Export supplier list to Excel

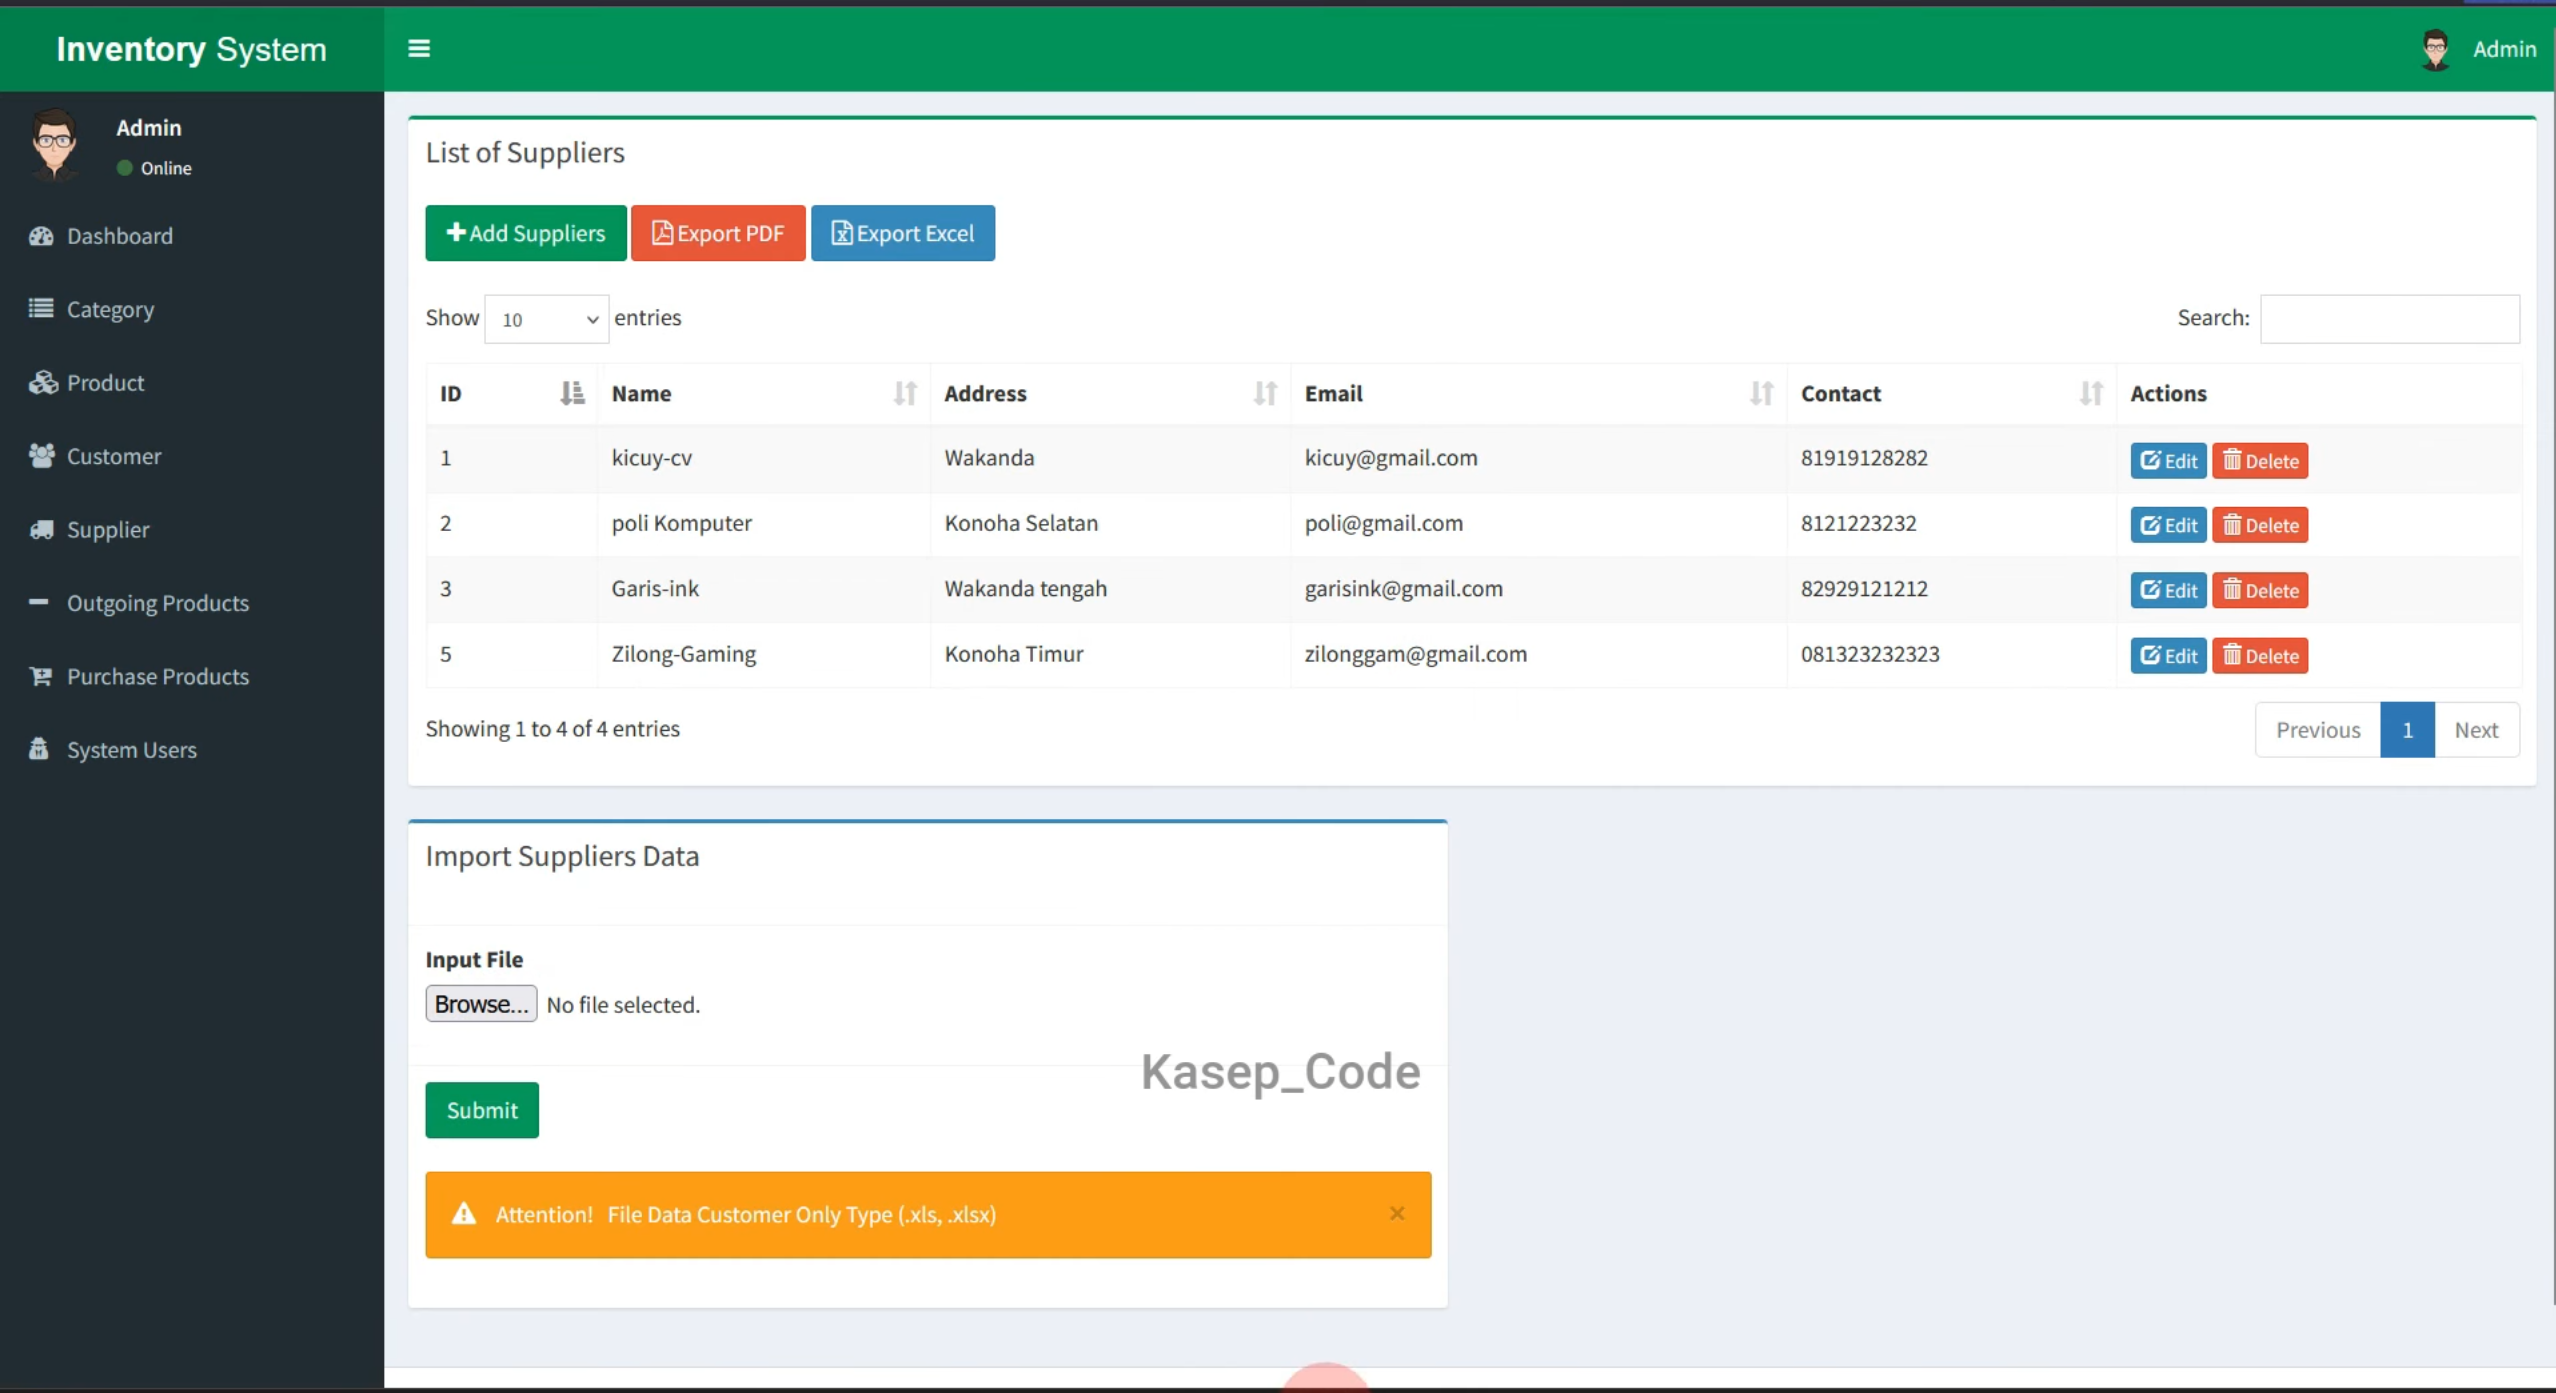903,233
